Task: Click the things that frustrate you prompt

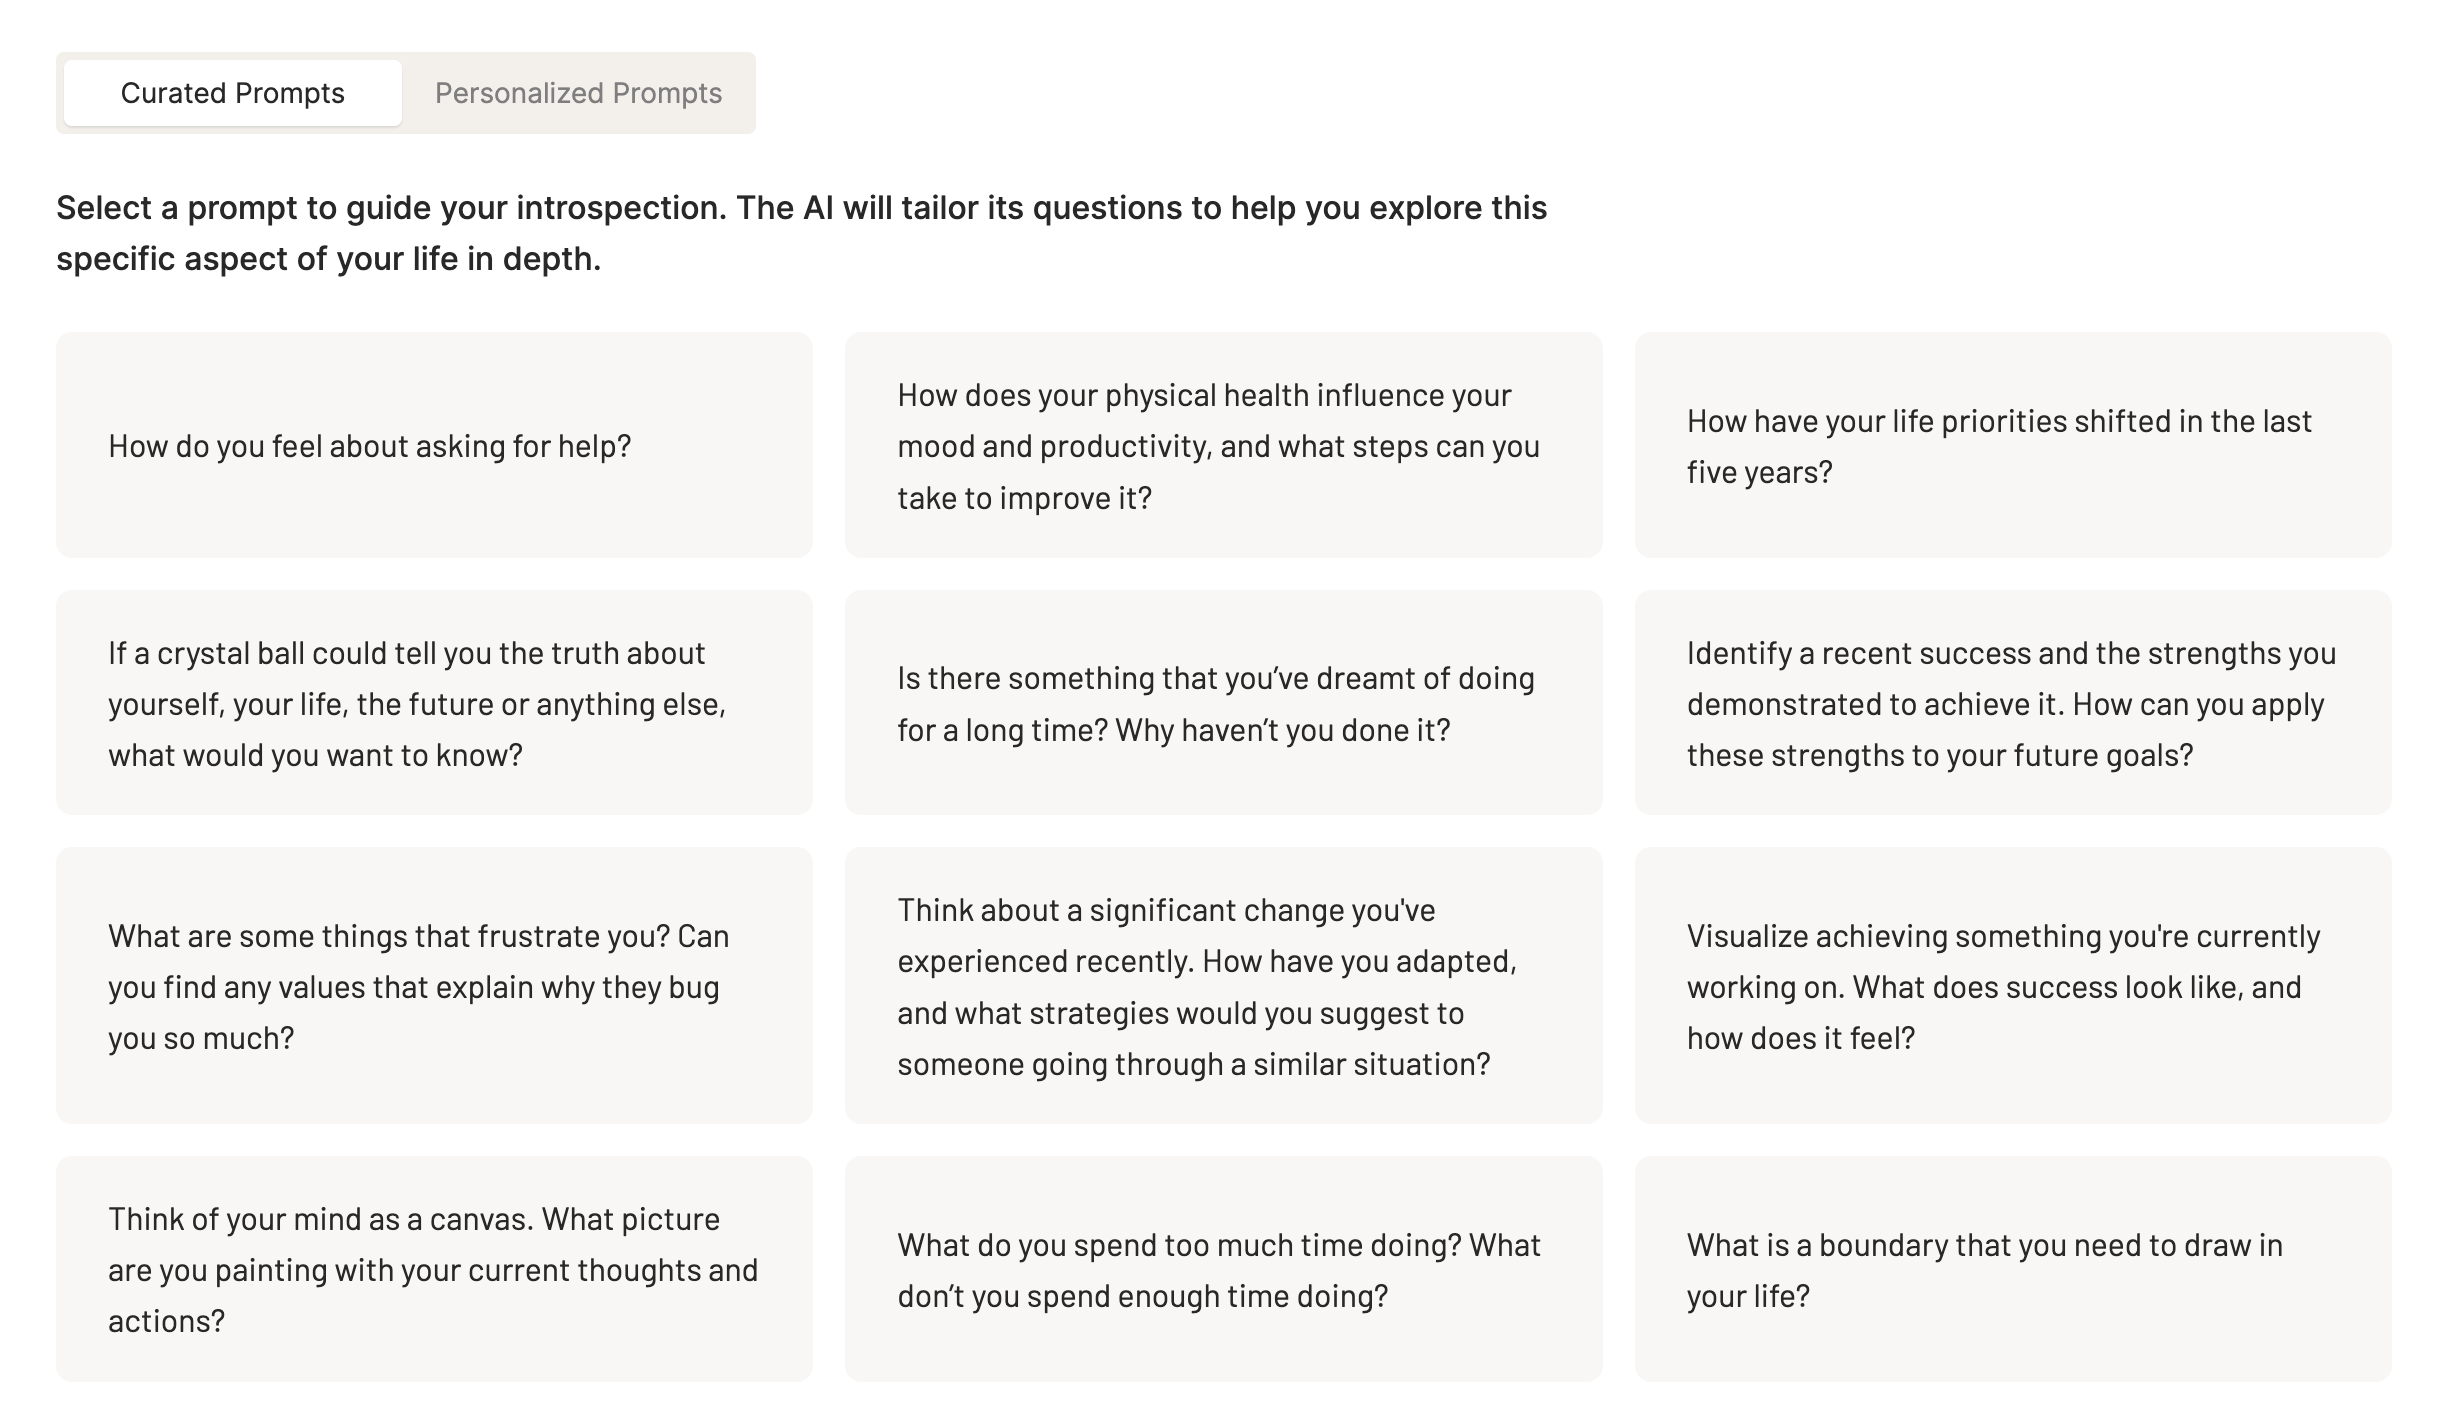Action: click(434, 986)
